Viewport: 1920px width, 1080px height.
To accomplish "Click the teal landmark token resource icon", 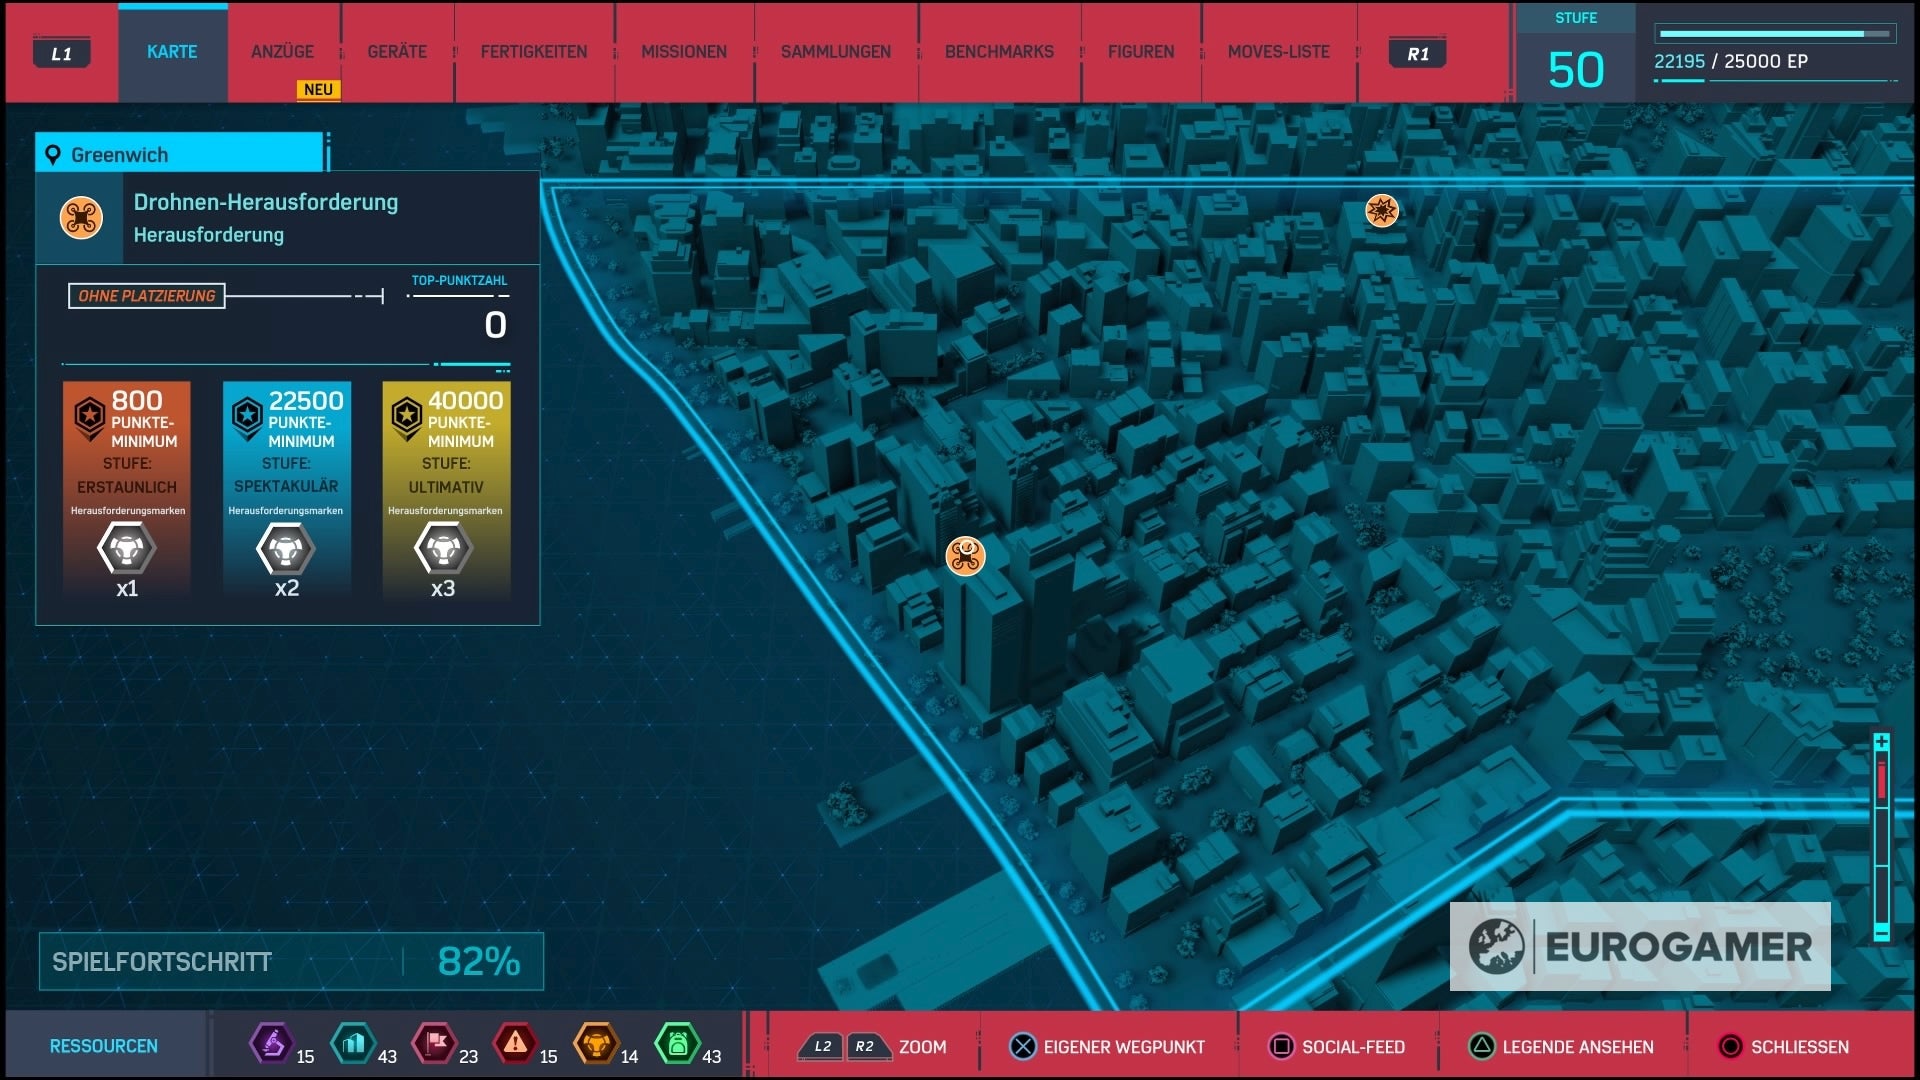I will [352, 1044].
